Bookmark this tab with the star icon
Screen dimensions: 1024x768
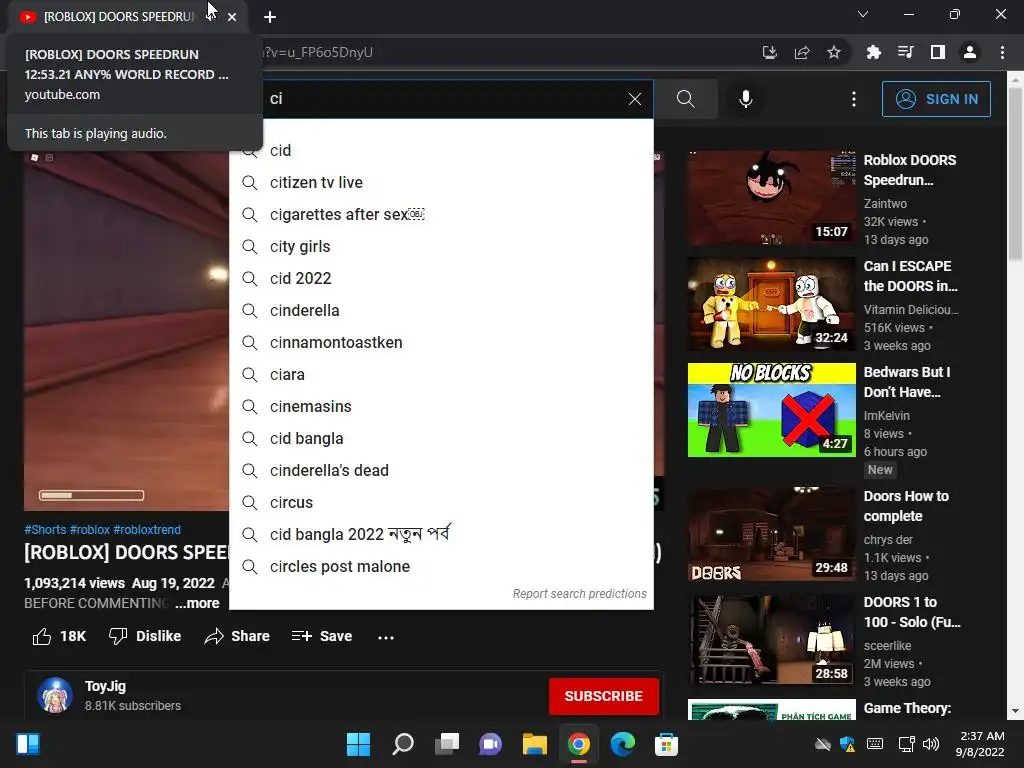[834, 52]
